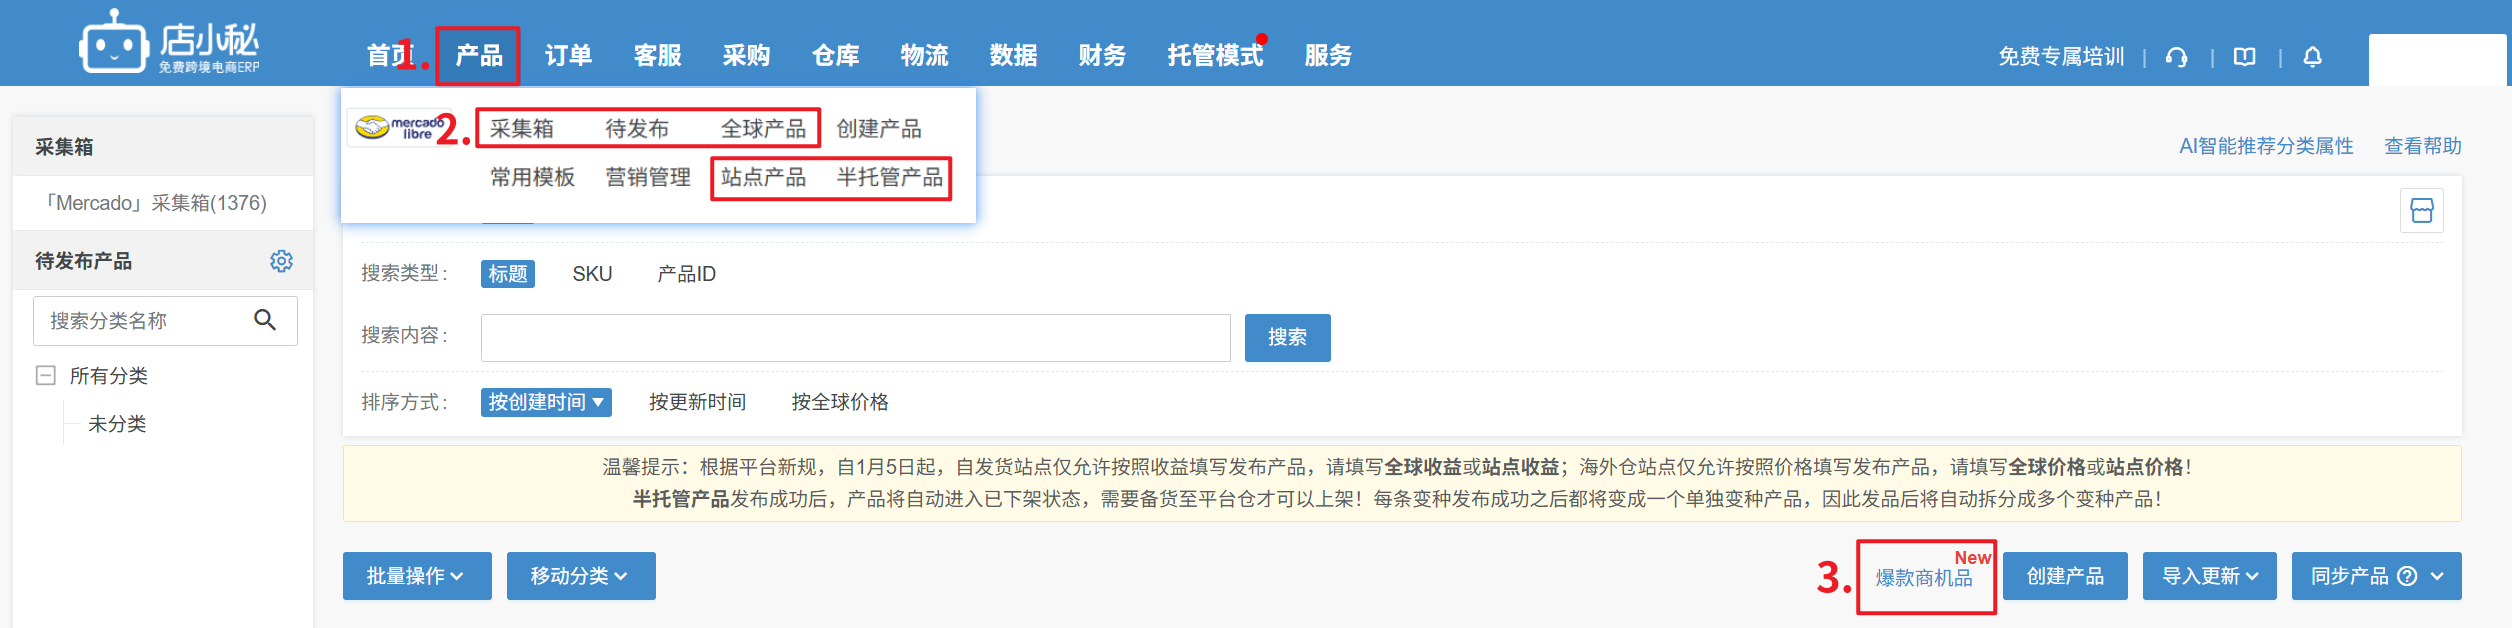This screenshot has width=2512, height=628.
Task: Sort by 按更新时间
Action: click(697, 402)
